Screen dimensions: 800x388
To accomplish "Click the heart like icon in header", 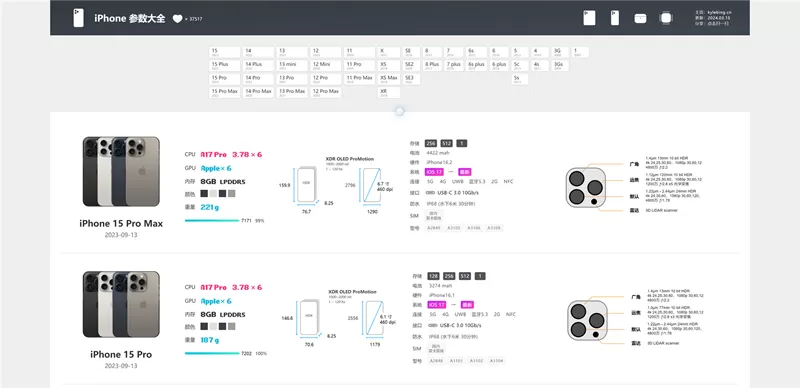I will pos(177,19).
